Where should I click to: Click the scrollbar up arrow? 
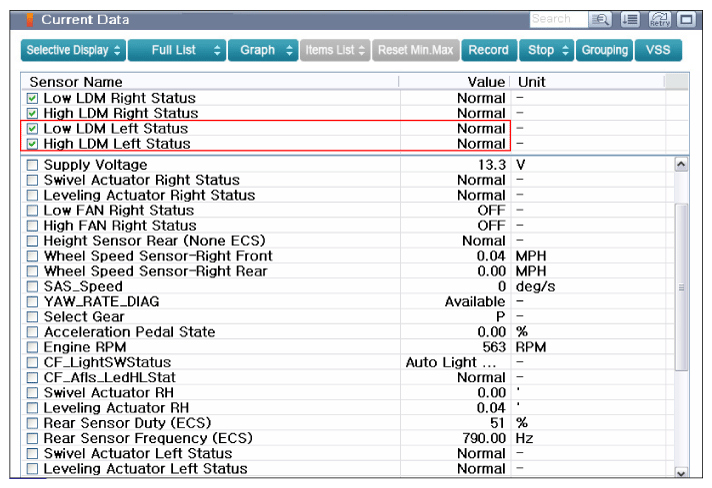681,164
